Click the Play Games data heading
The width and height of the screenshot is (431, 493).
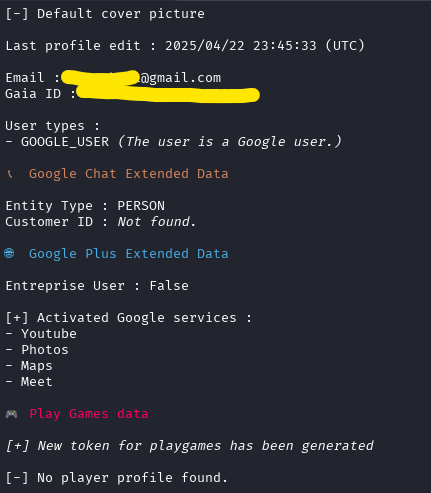89,414
